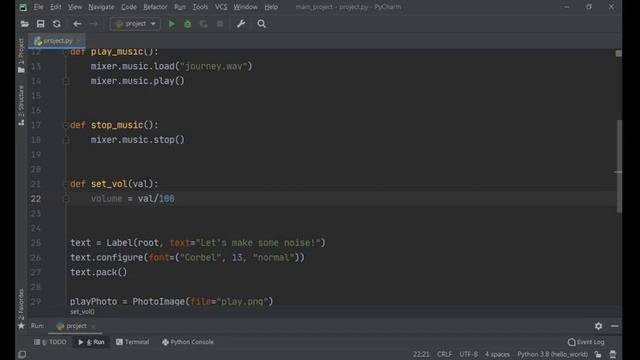The image size is (640, 360).
Task: Close the project tab in Run panel
Action: point(93,326)
